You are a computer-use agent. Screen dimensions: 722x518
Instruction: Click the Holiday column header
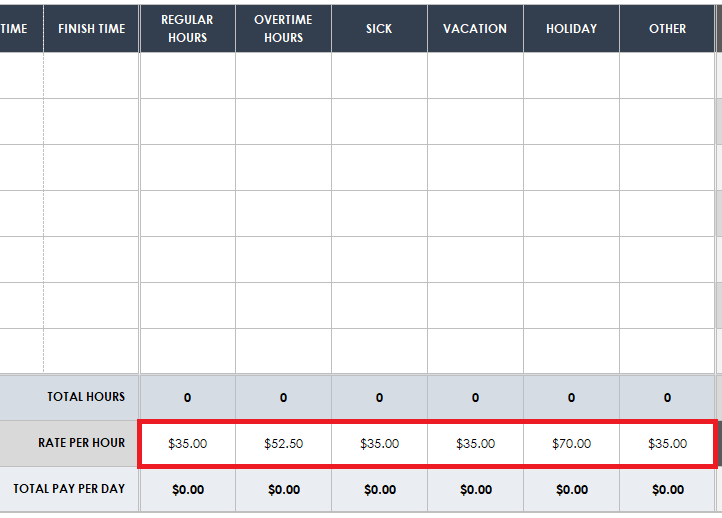(x=571, y=29)
